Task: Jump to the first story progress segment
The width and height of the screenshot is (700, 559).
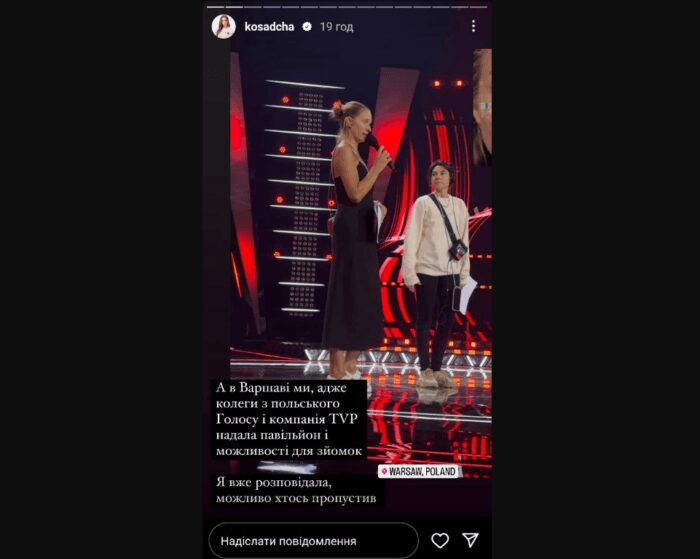Action: [x=216, y=7]
